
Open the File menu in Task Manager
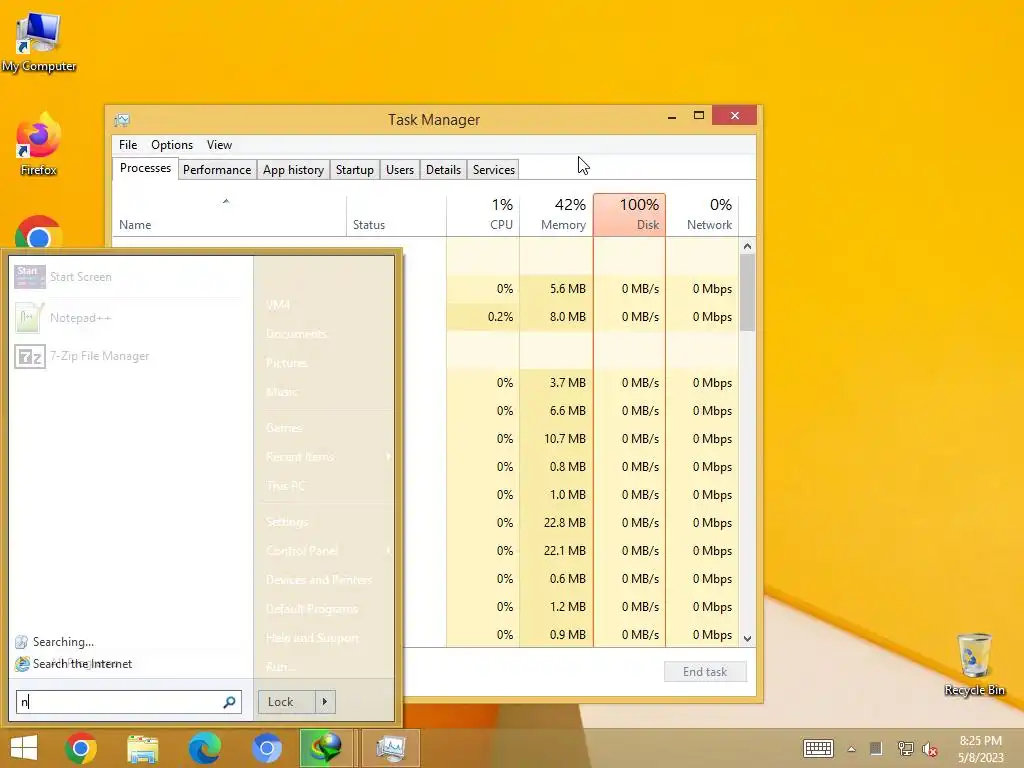point(128,145)
